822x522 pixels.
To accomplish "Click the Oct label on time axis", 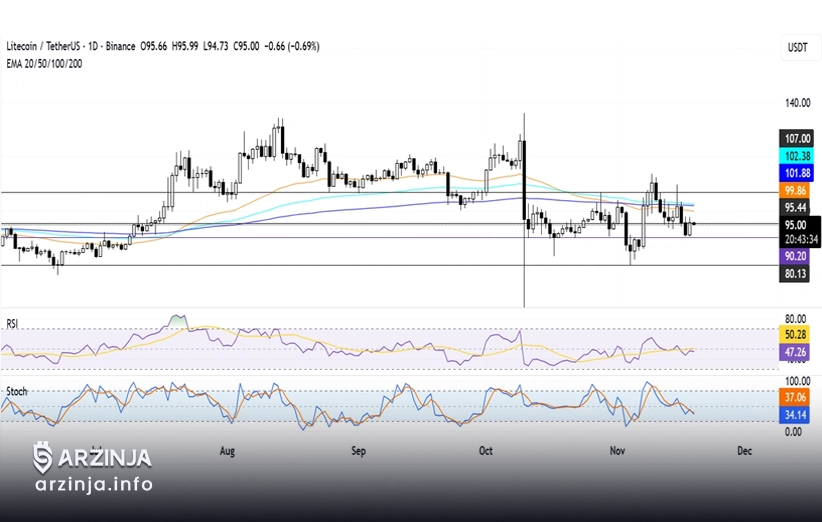I will coord(487,451).
